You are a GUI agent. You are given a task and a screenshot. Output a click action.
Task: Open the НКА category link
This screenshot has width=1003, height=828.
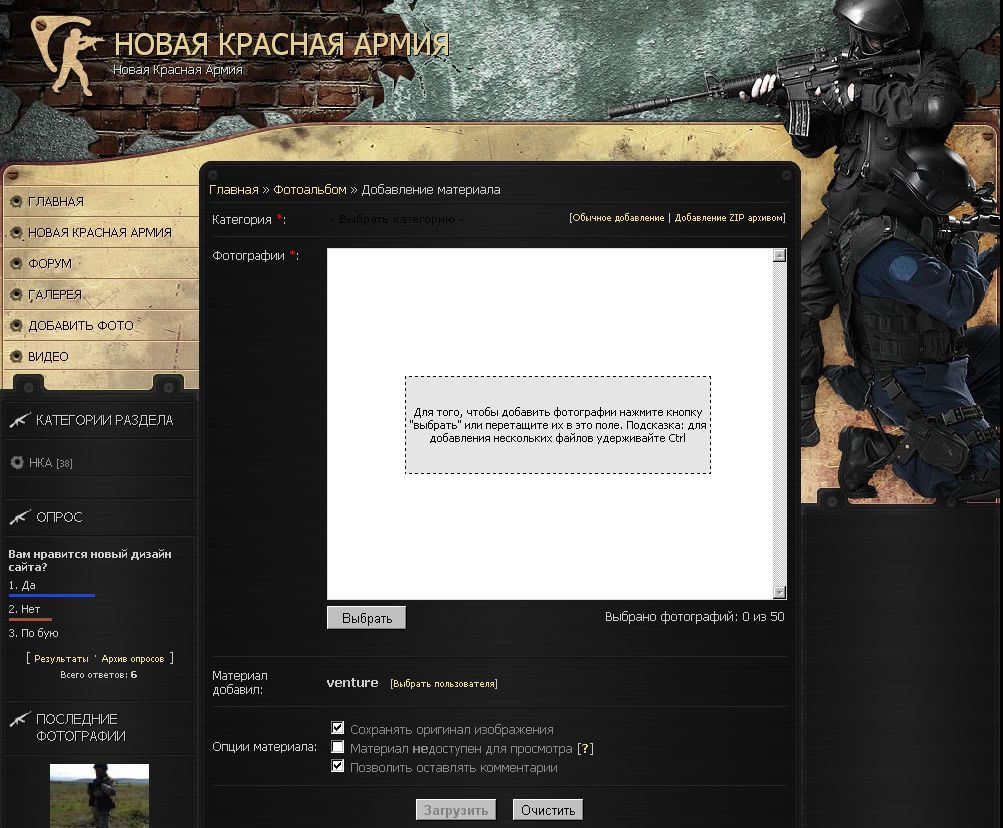[x=40, y=462]
